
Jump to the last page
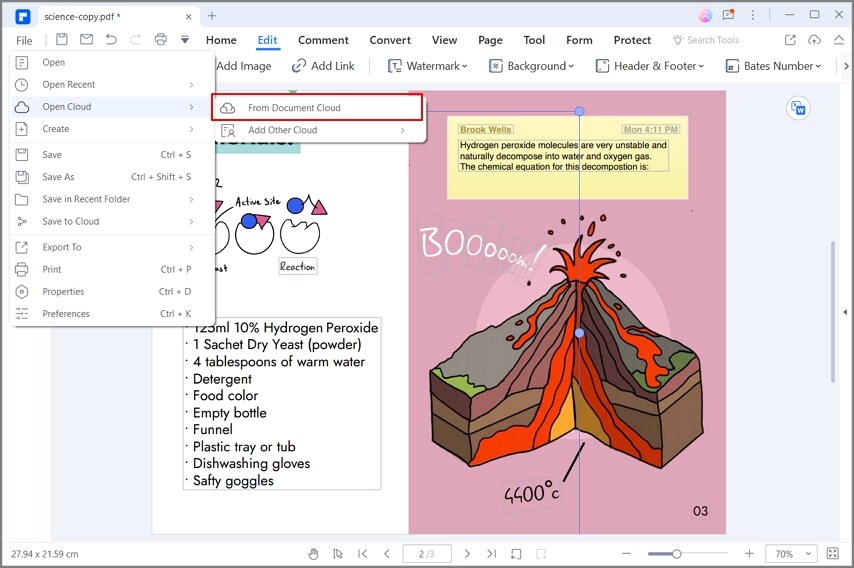coord(491,554)
